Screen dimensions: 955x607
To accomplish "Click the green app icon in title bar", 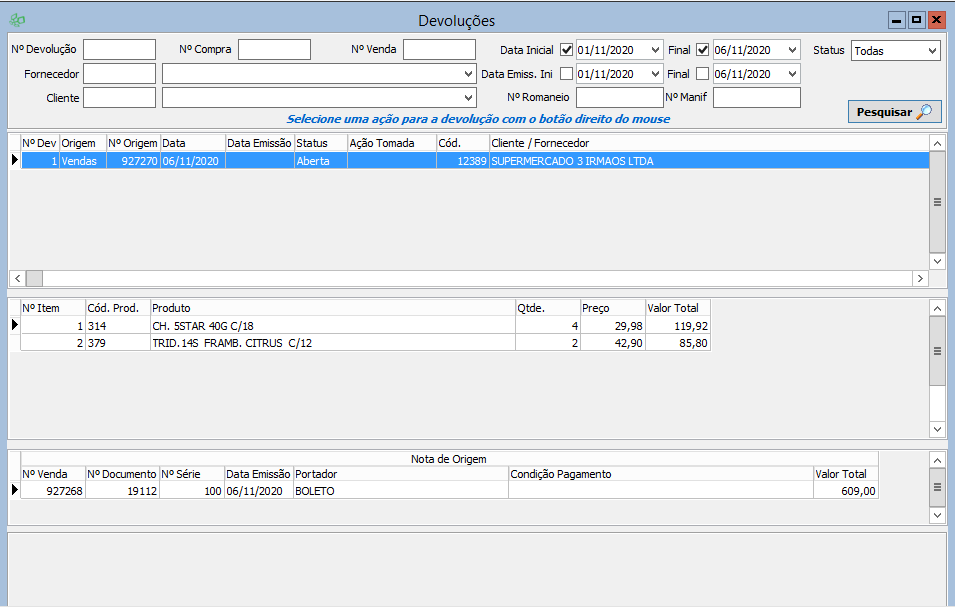I will 17,20.
